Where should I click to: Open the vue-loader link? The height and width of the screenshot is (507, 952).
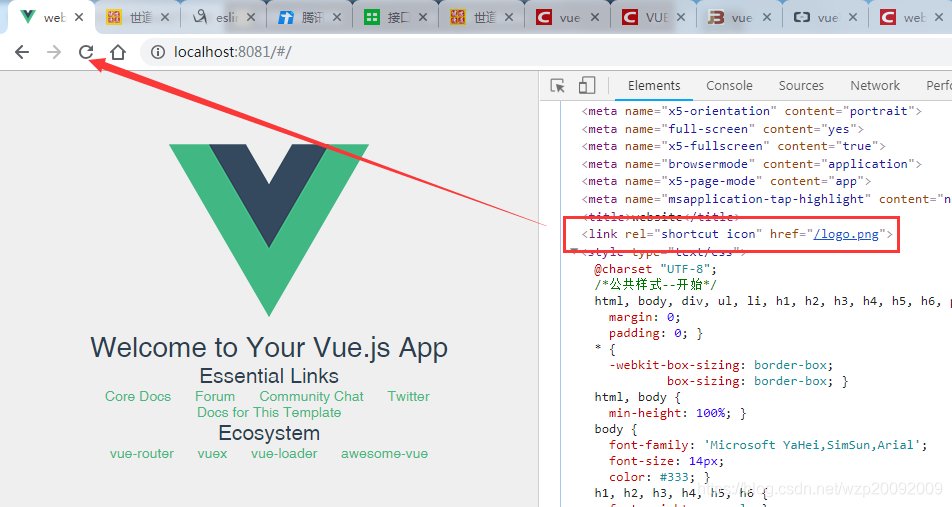coord(284,454)
